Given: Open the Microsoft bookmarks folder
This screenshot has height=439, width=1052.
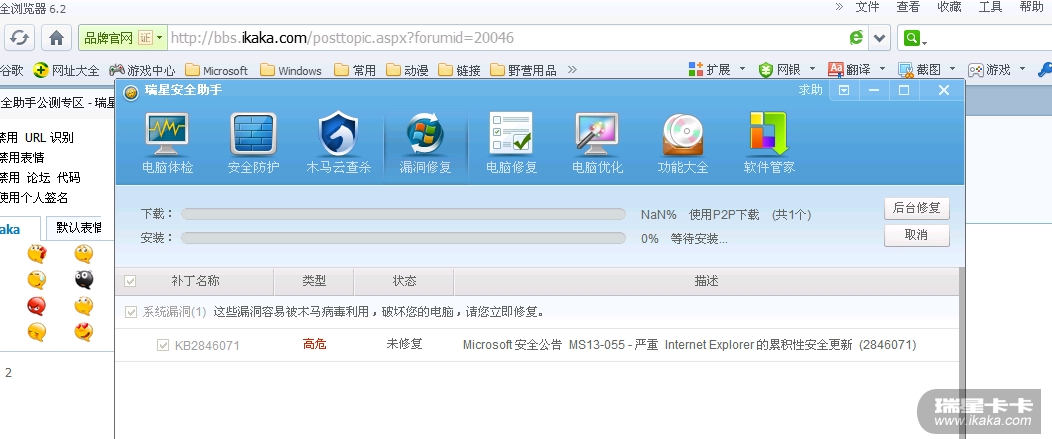Looking at the screenshot, I should (217, 70).
